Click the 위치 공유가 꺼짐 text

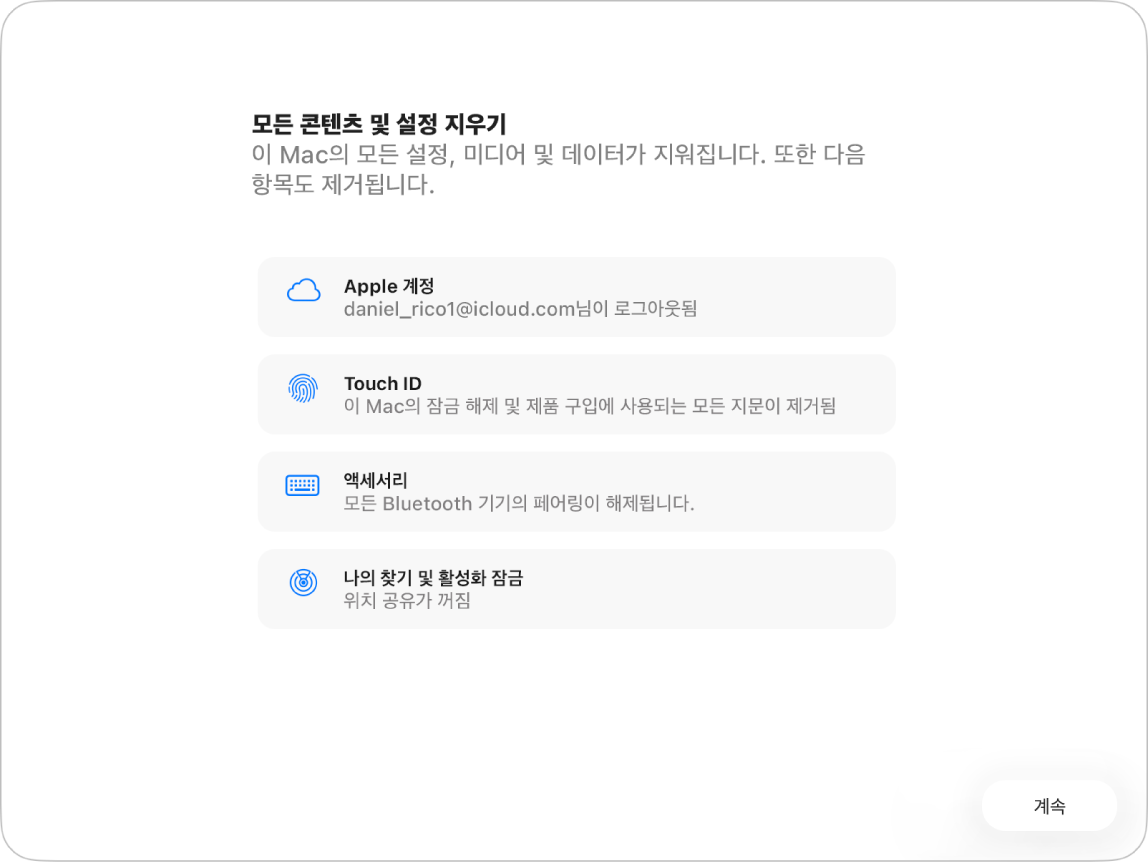pos(404,602)
